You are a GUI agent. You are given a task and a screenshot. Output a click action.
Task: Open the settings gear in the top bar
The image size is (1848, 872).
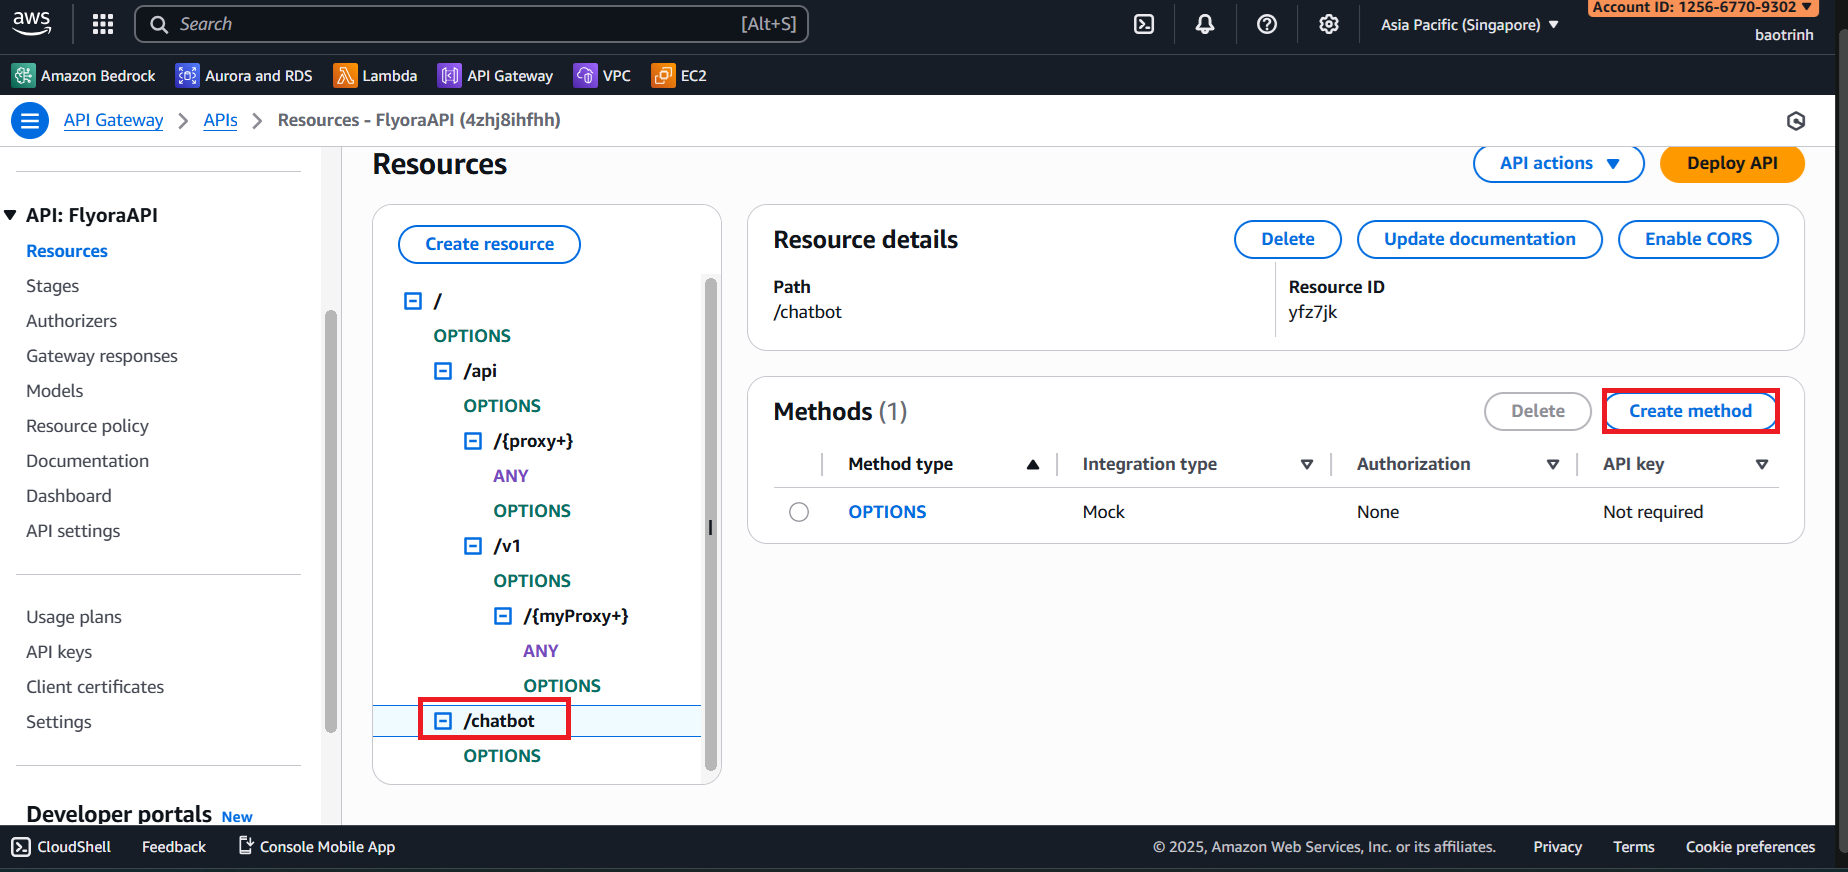(1328, 24)
